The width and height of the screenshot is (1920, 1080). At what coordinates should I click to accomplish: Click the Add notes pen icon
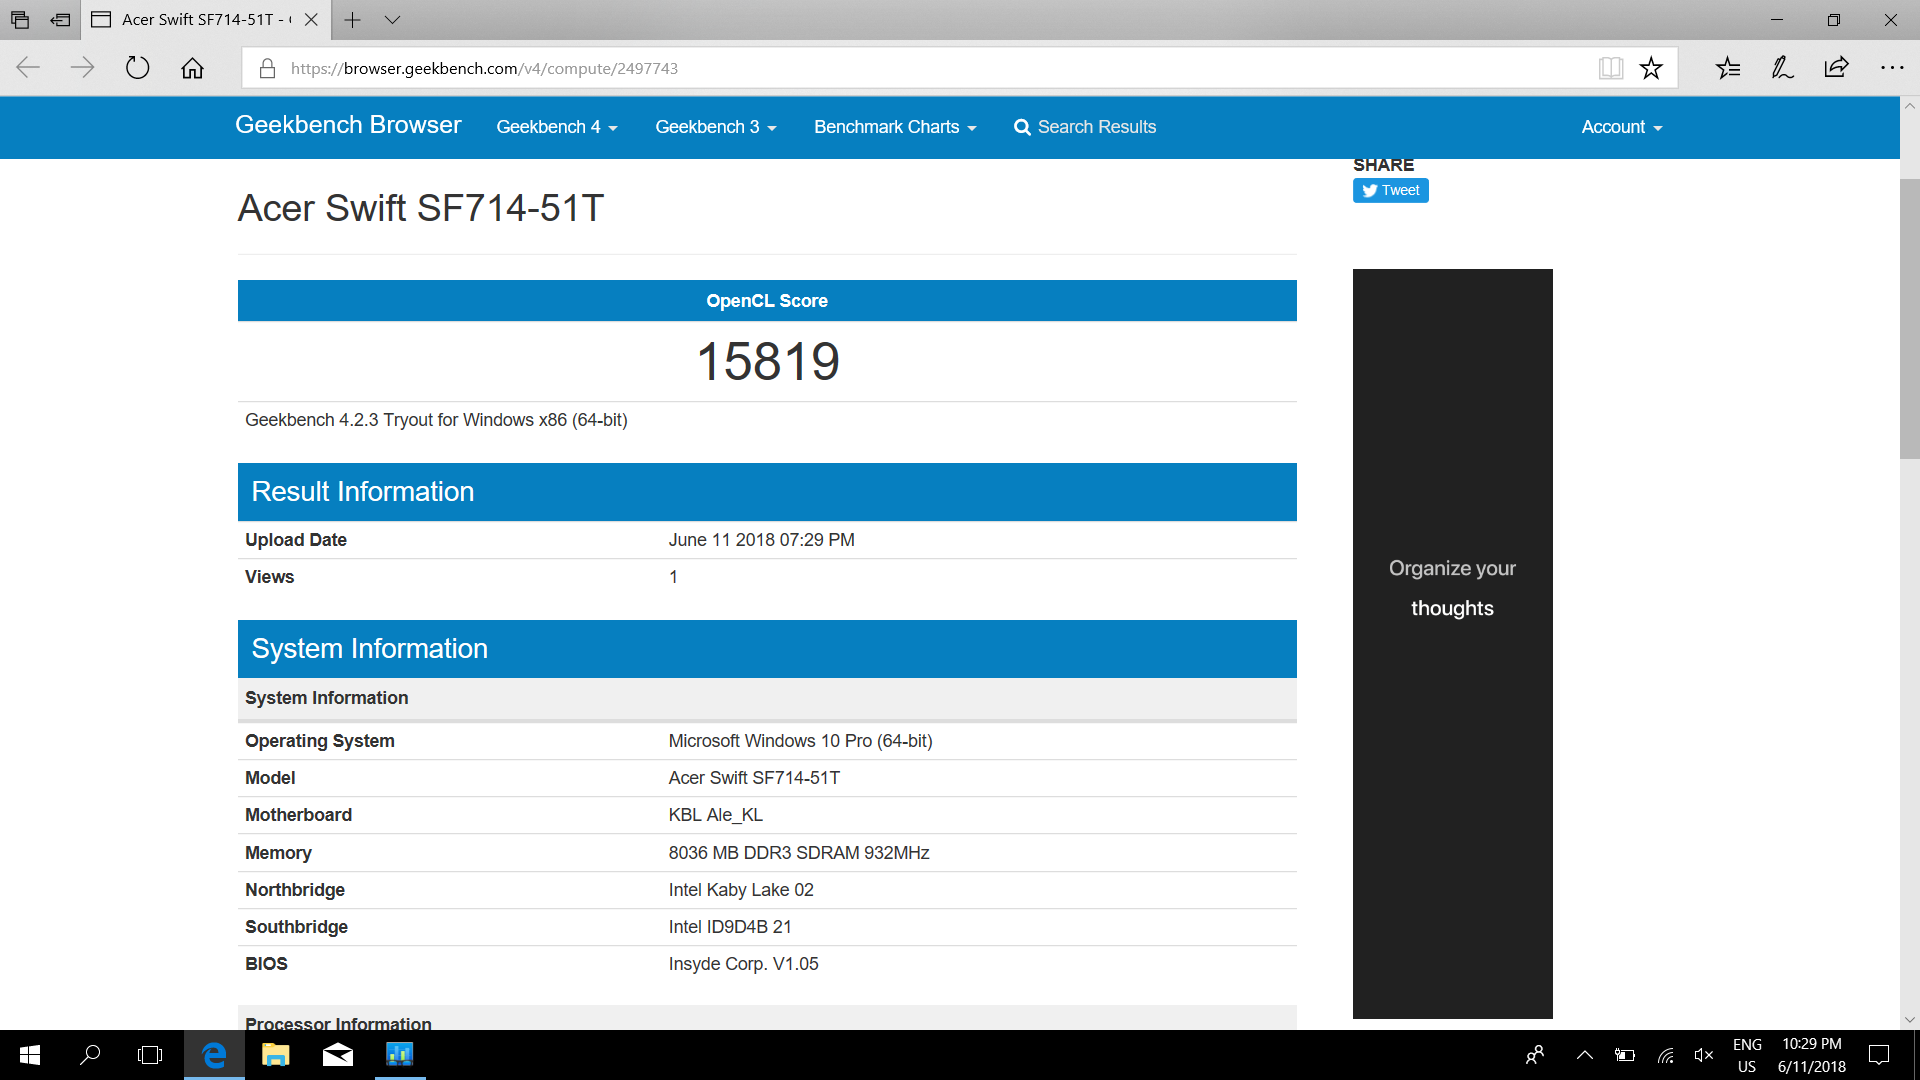click(x=1782, y=68)
